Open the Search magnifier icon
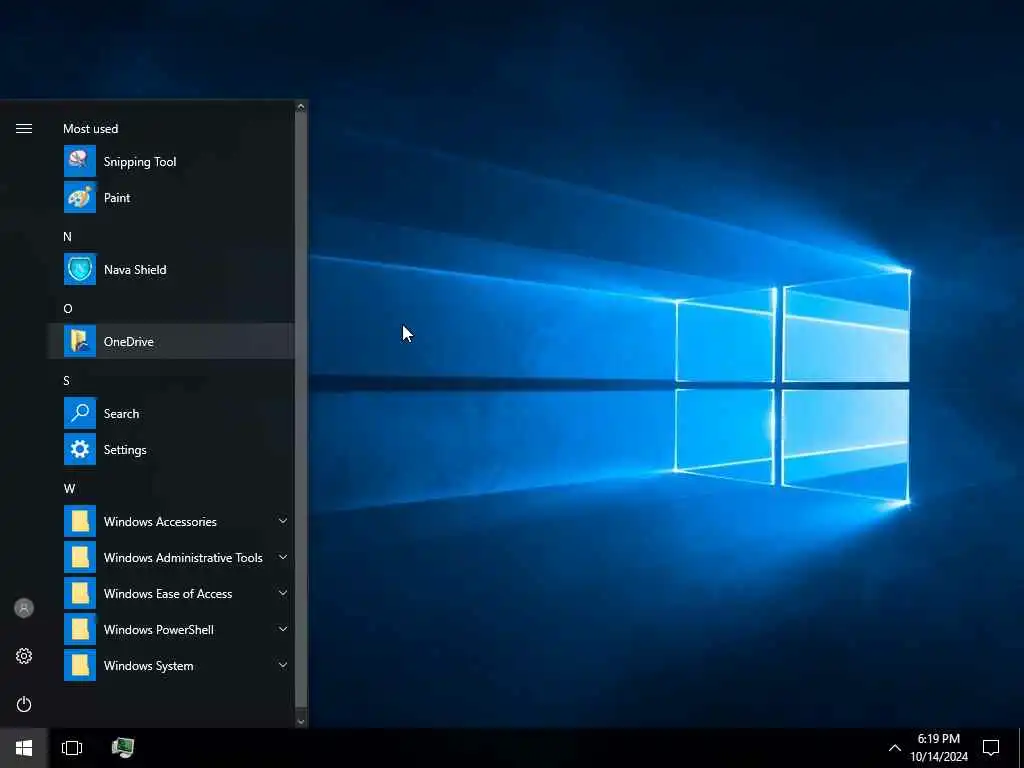This screenshot has height=768, width=1024. (80, 413)
